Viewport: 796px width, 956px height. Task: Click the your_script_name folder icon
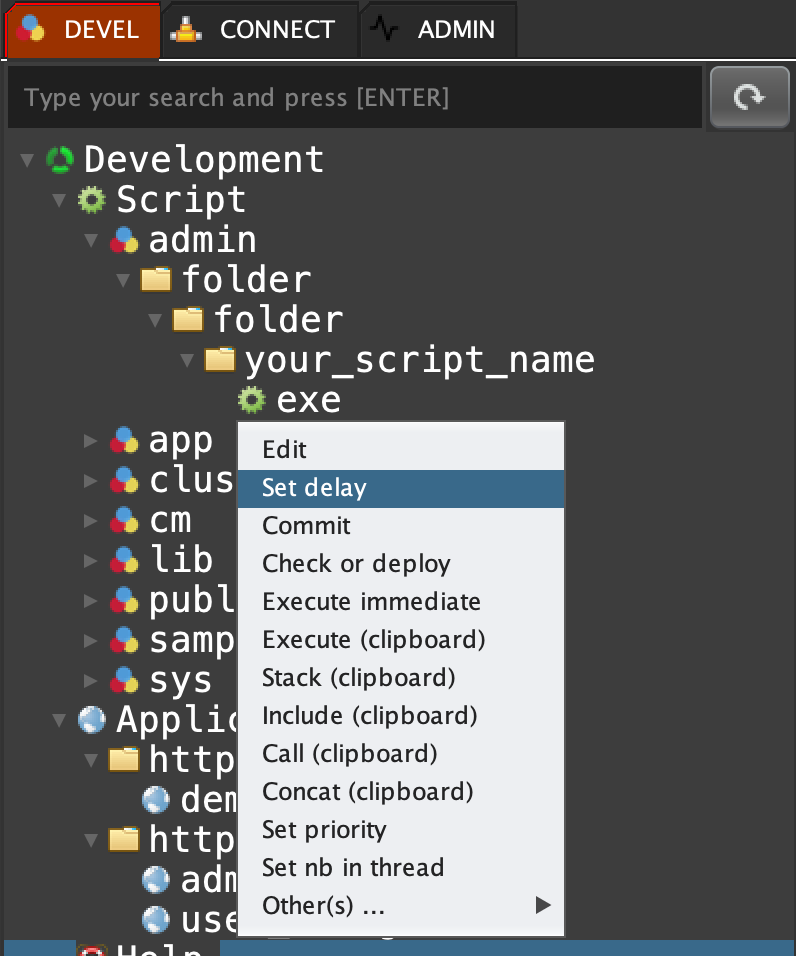[220, 359]
